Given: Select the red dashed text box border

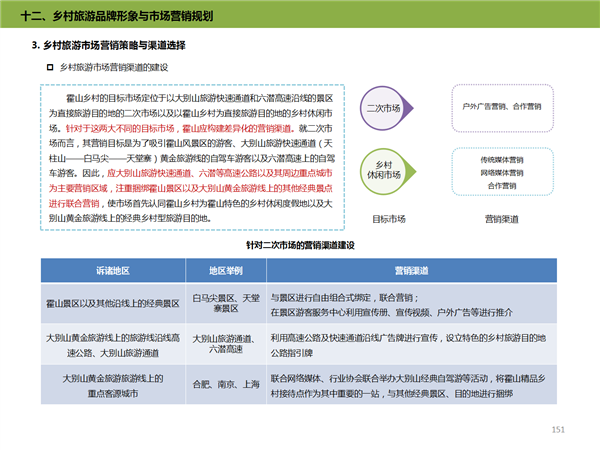Looking at the screenshot, I should point(41,150).
